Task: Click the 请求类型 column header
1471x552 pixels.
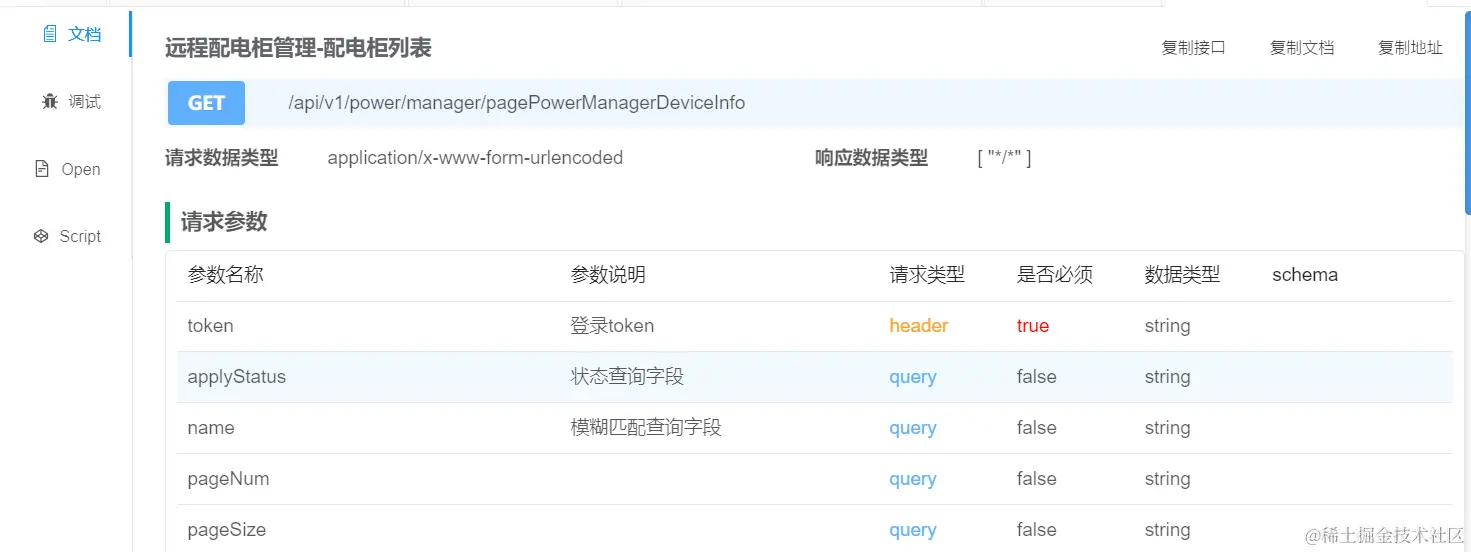Action: click(927, 275)
